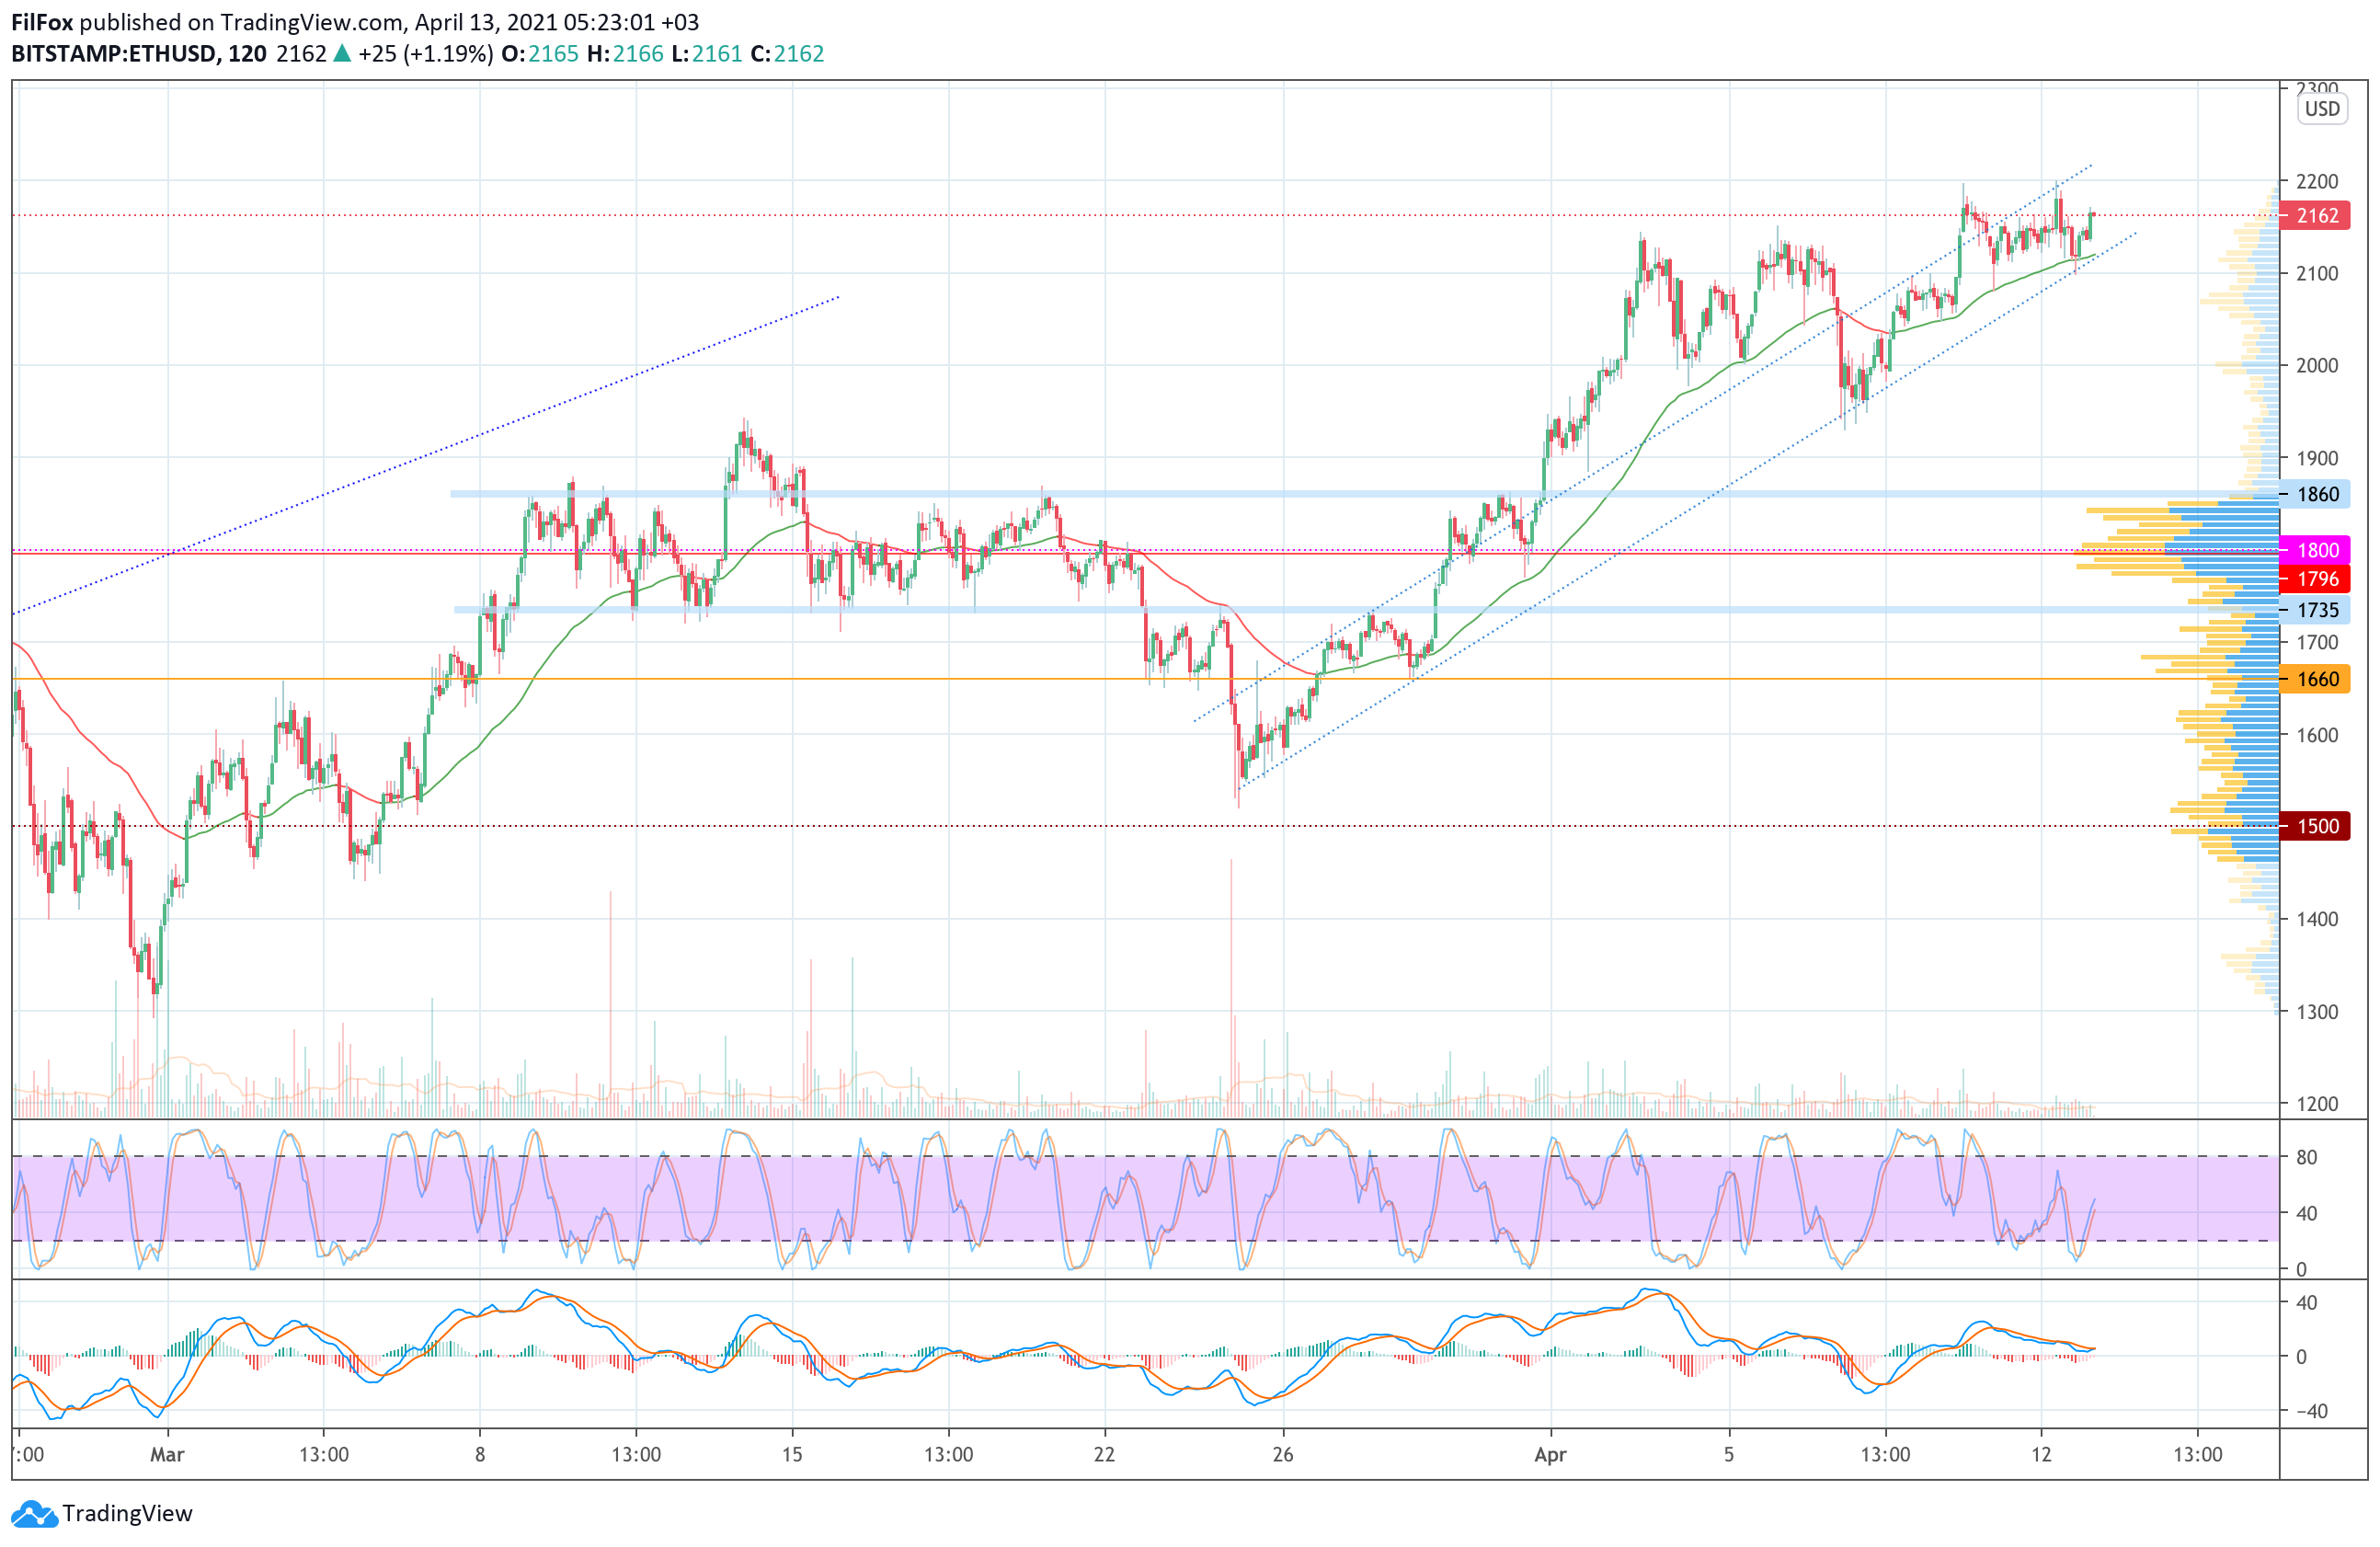Click the USD currency label on price axis
This screenshot has height=1547, width=2380.
(x=2322, y=109)
